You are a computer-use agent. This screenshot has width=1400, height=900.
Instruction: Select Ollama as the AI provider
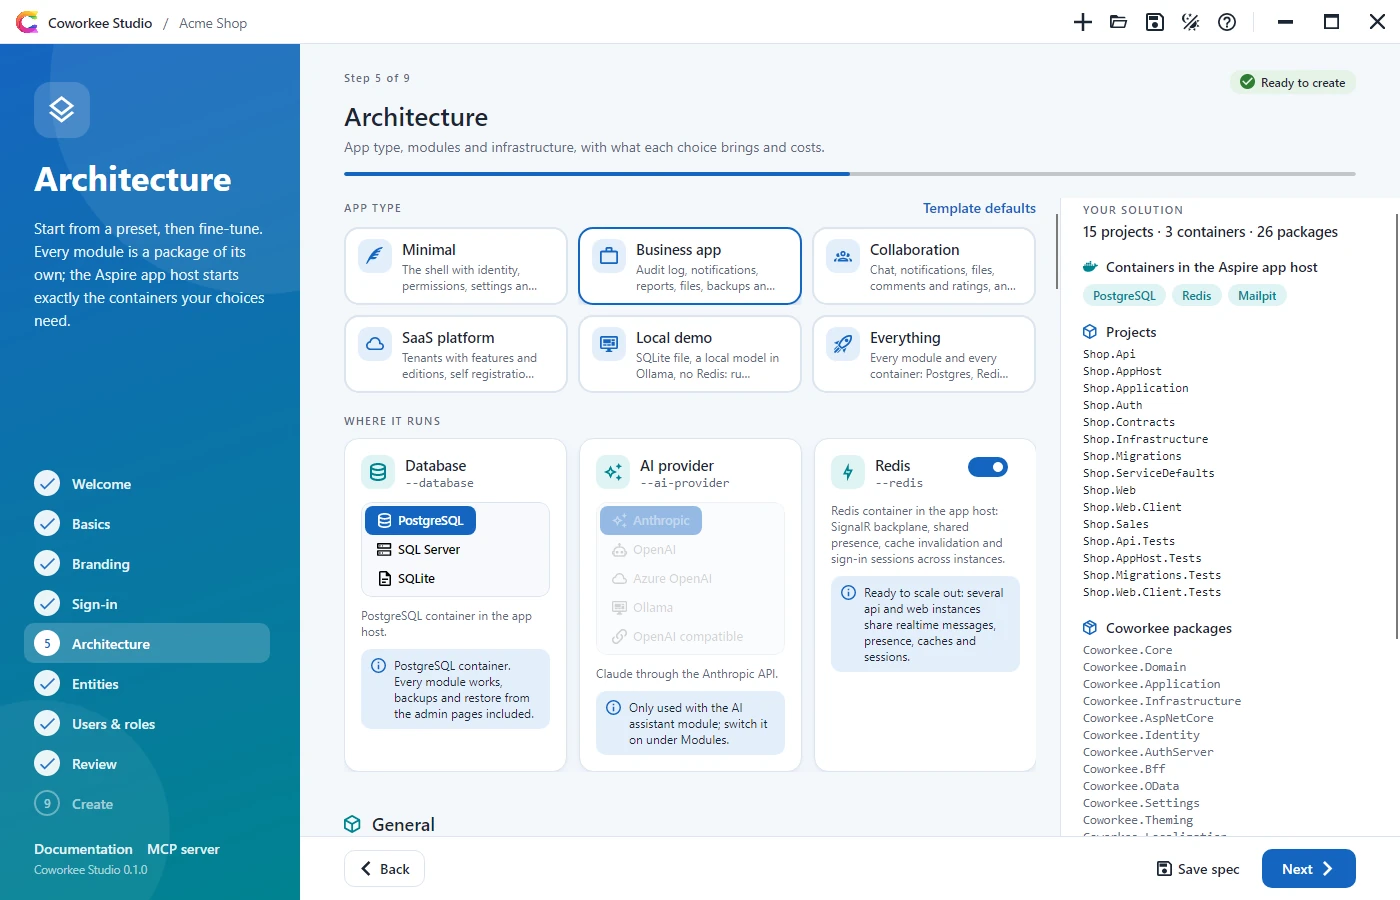(x=641, y=608)
